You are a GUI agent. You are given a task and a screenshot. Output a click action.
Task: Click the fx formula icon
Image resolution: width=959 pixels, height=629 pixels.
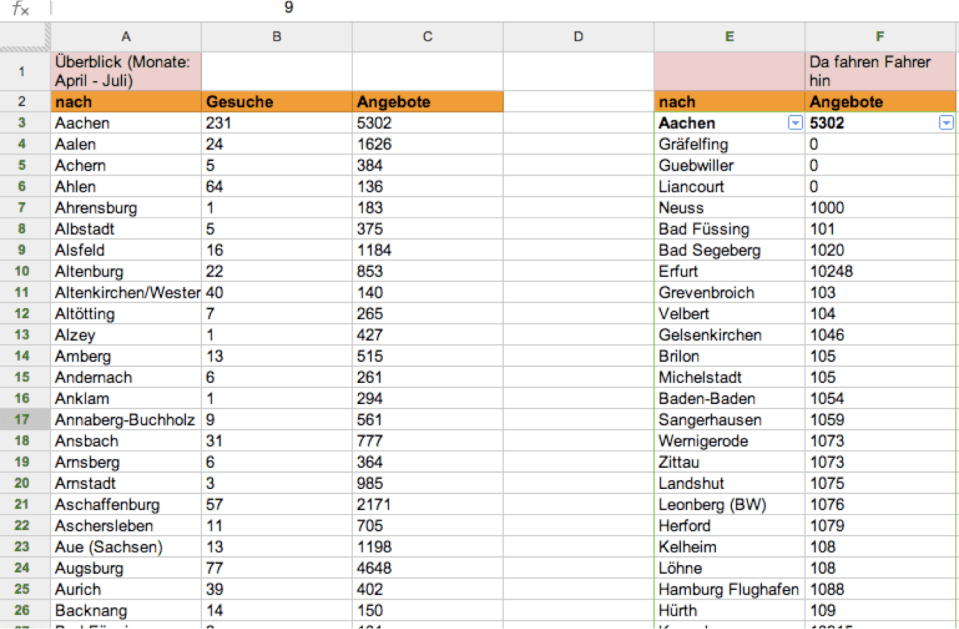click(20, 9)
